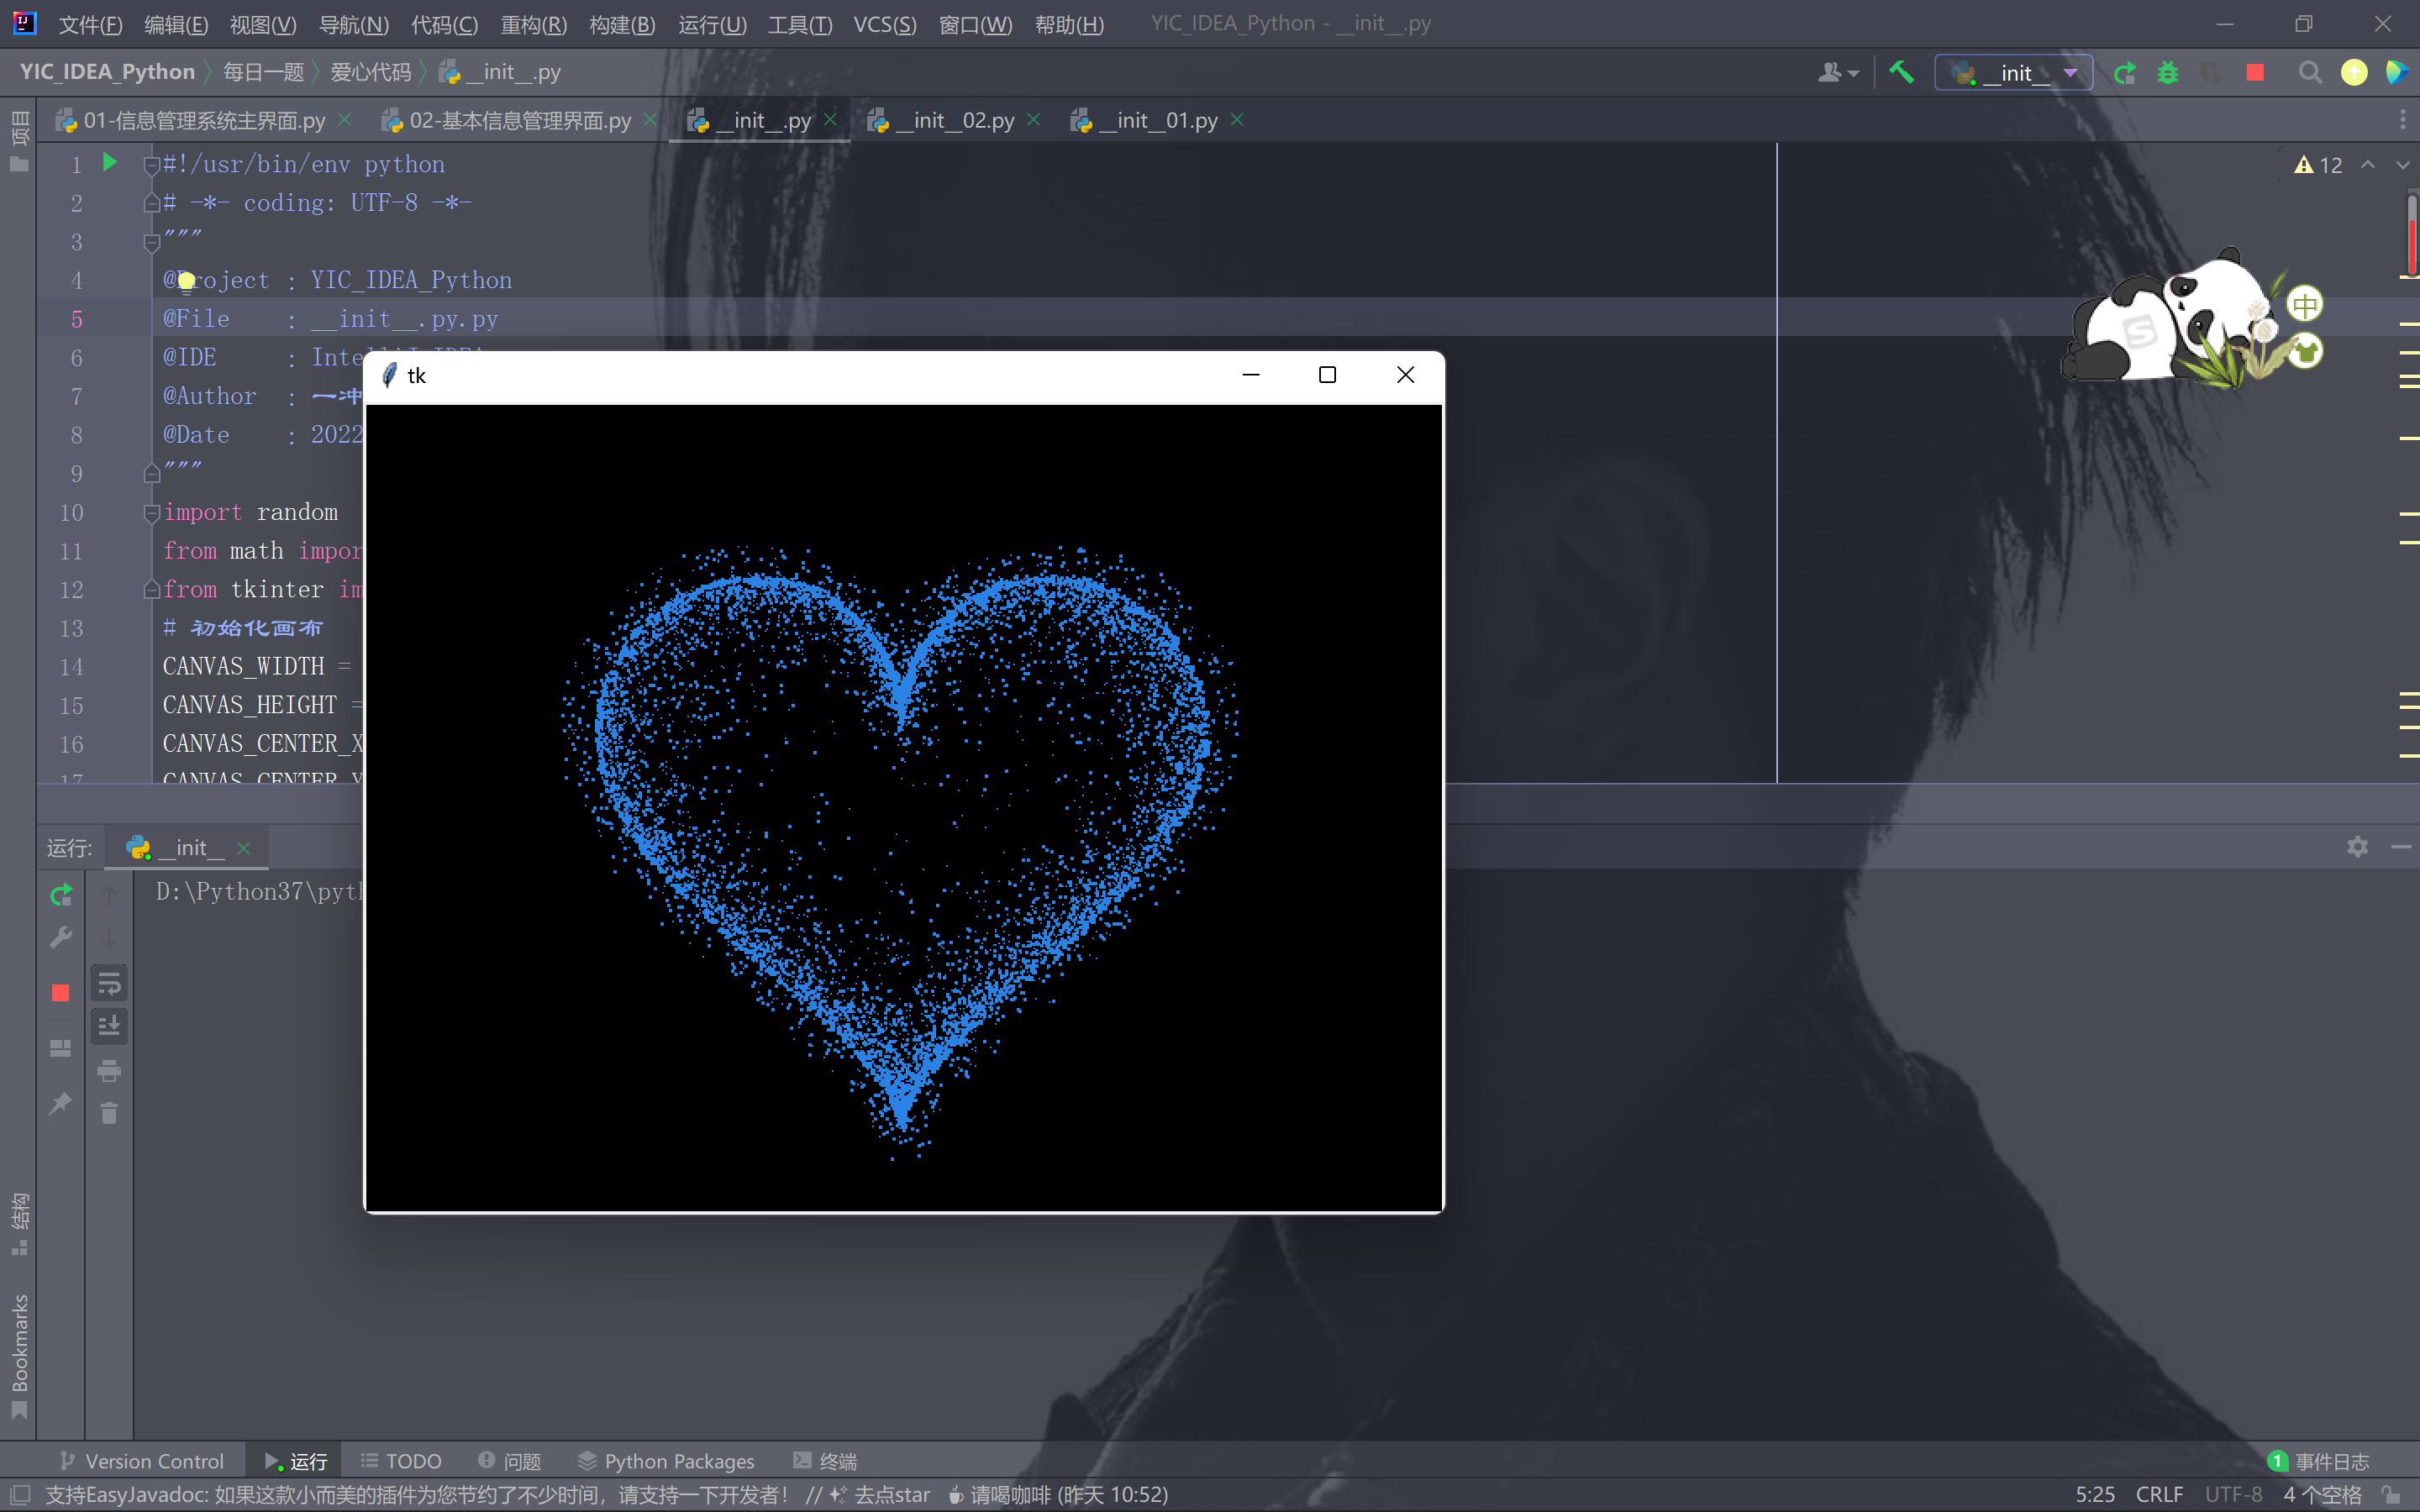Go to previous highlighted problem arrow
Image resolution: width=2420 pixels, height=1512 pixels.
pos(2367,165)
